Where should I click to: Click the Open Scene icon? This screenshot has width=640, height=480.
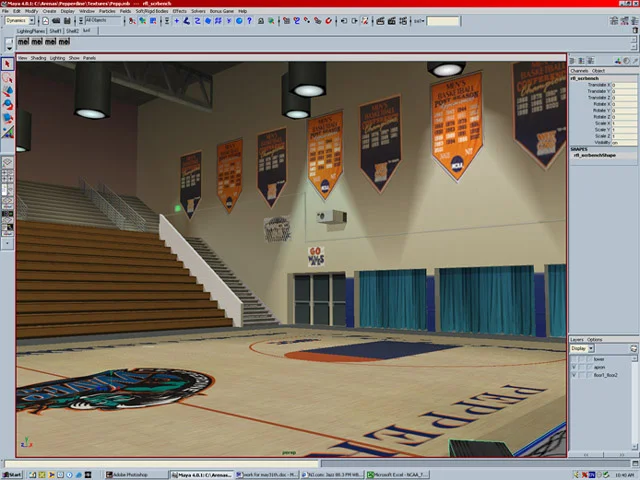tap(56, 21)
